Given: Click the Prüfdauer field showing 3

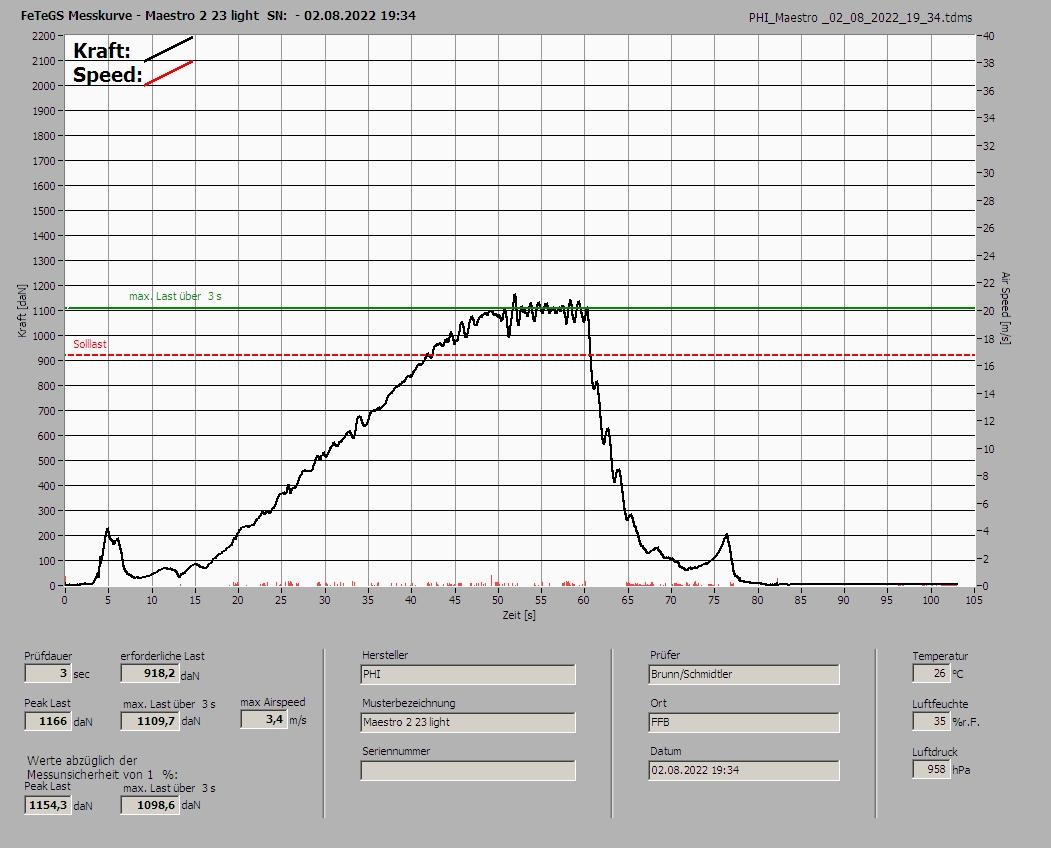Looking at the screenshot, I should 48,673.
